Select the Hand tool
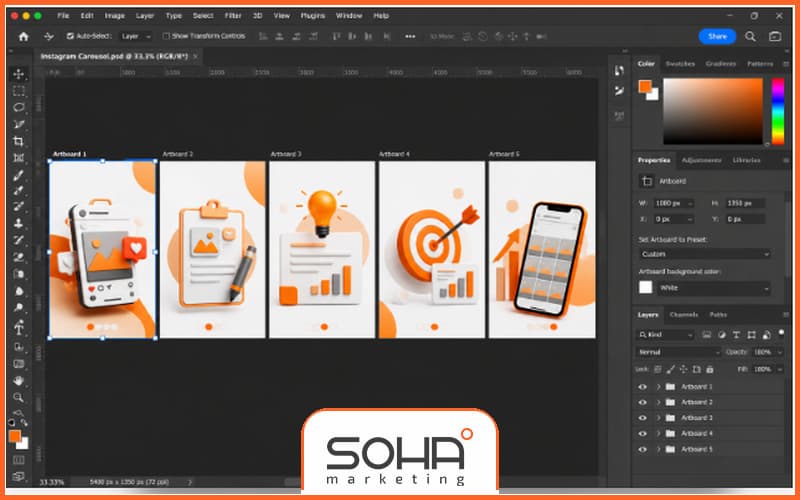Viewport: 800px width, 500px height. (x=19, y=381)
